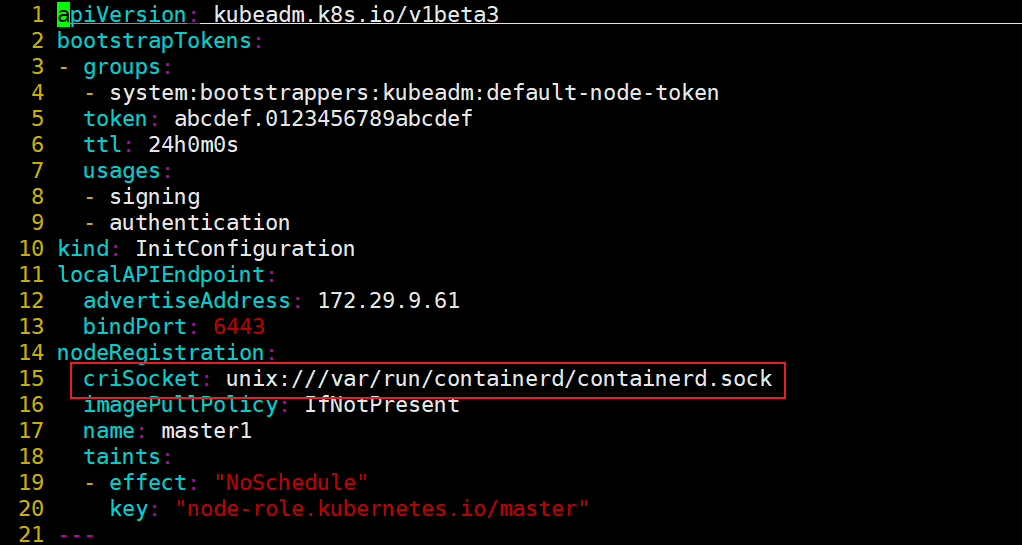This screenshot has height=545, width=1022.
Task: Click InitConfiguration kind value
Action: pos(245,248)
